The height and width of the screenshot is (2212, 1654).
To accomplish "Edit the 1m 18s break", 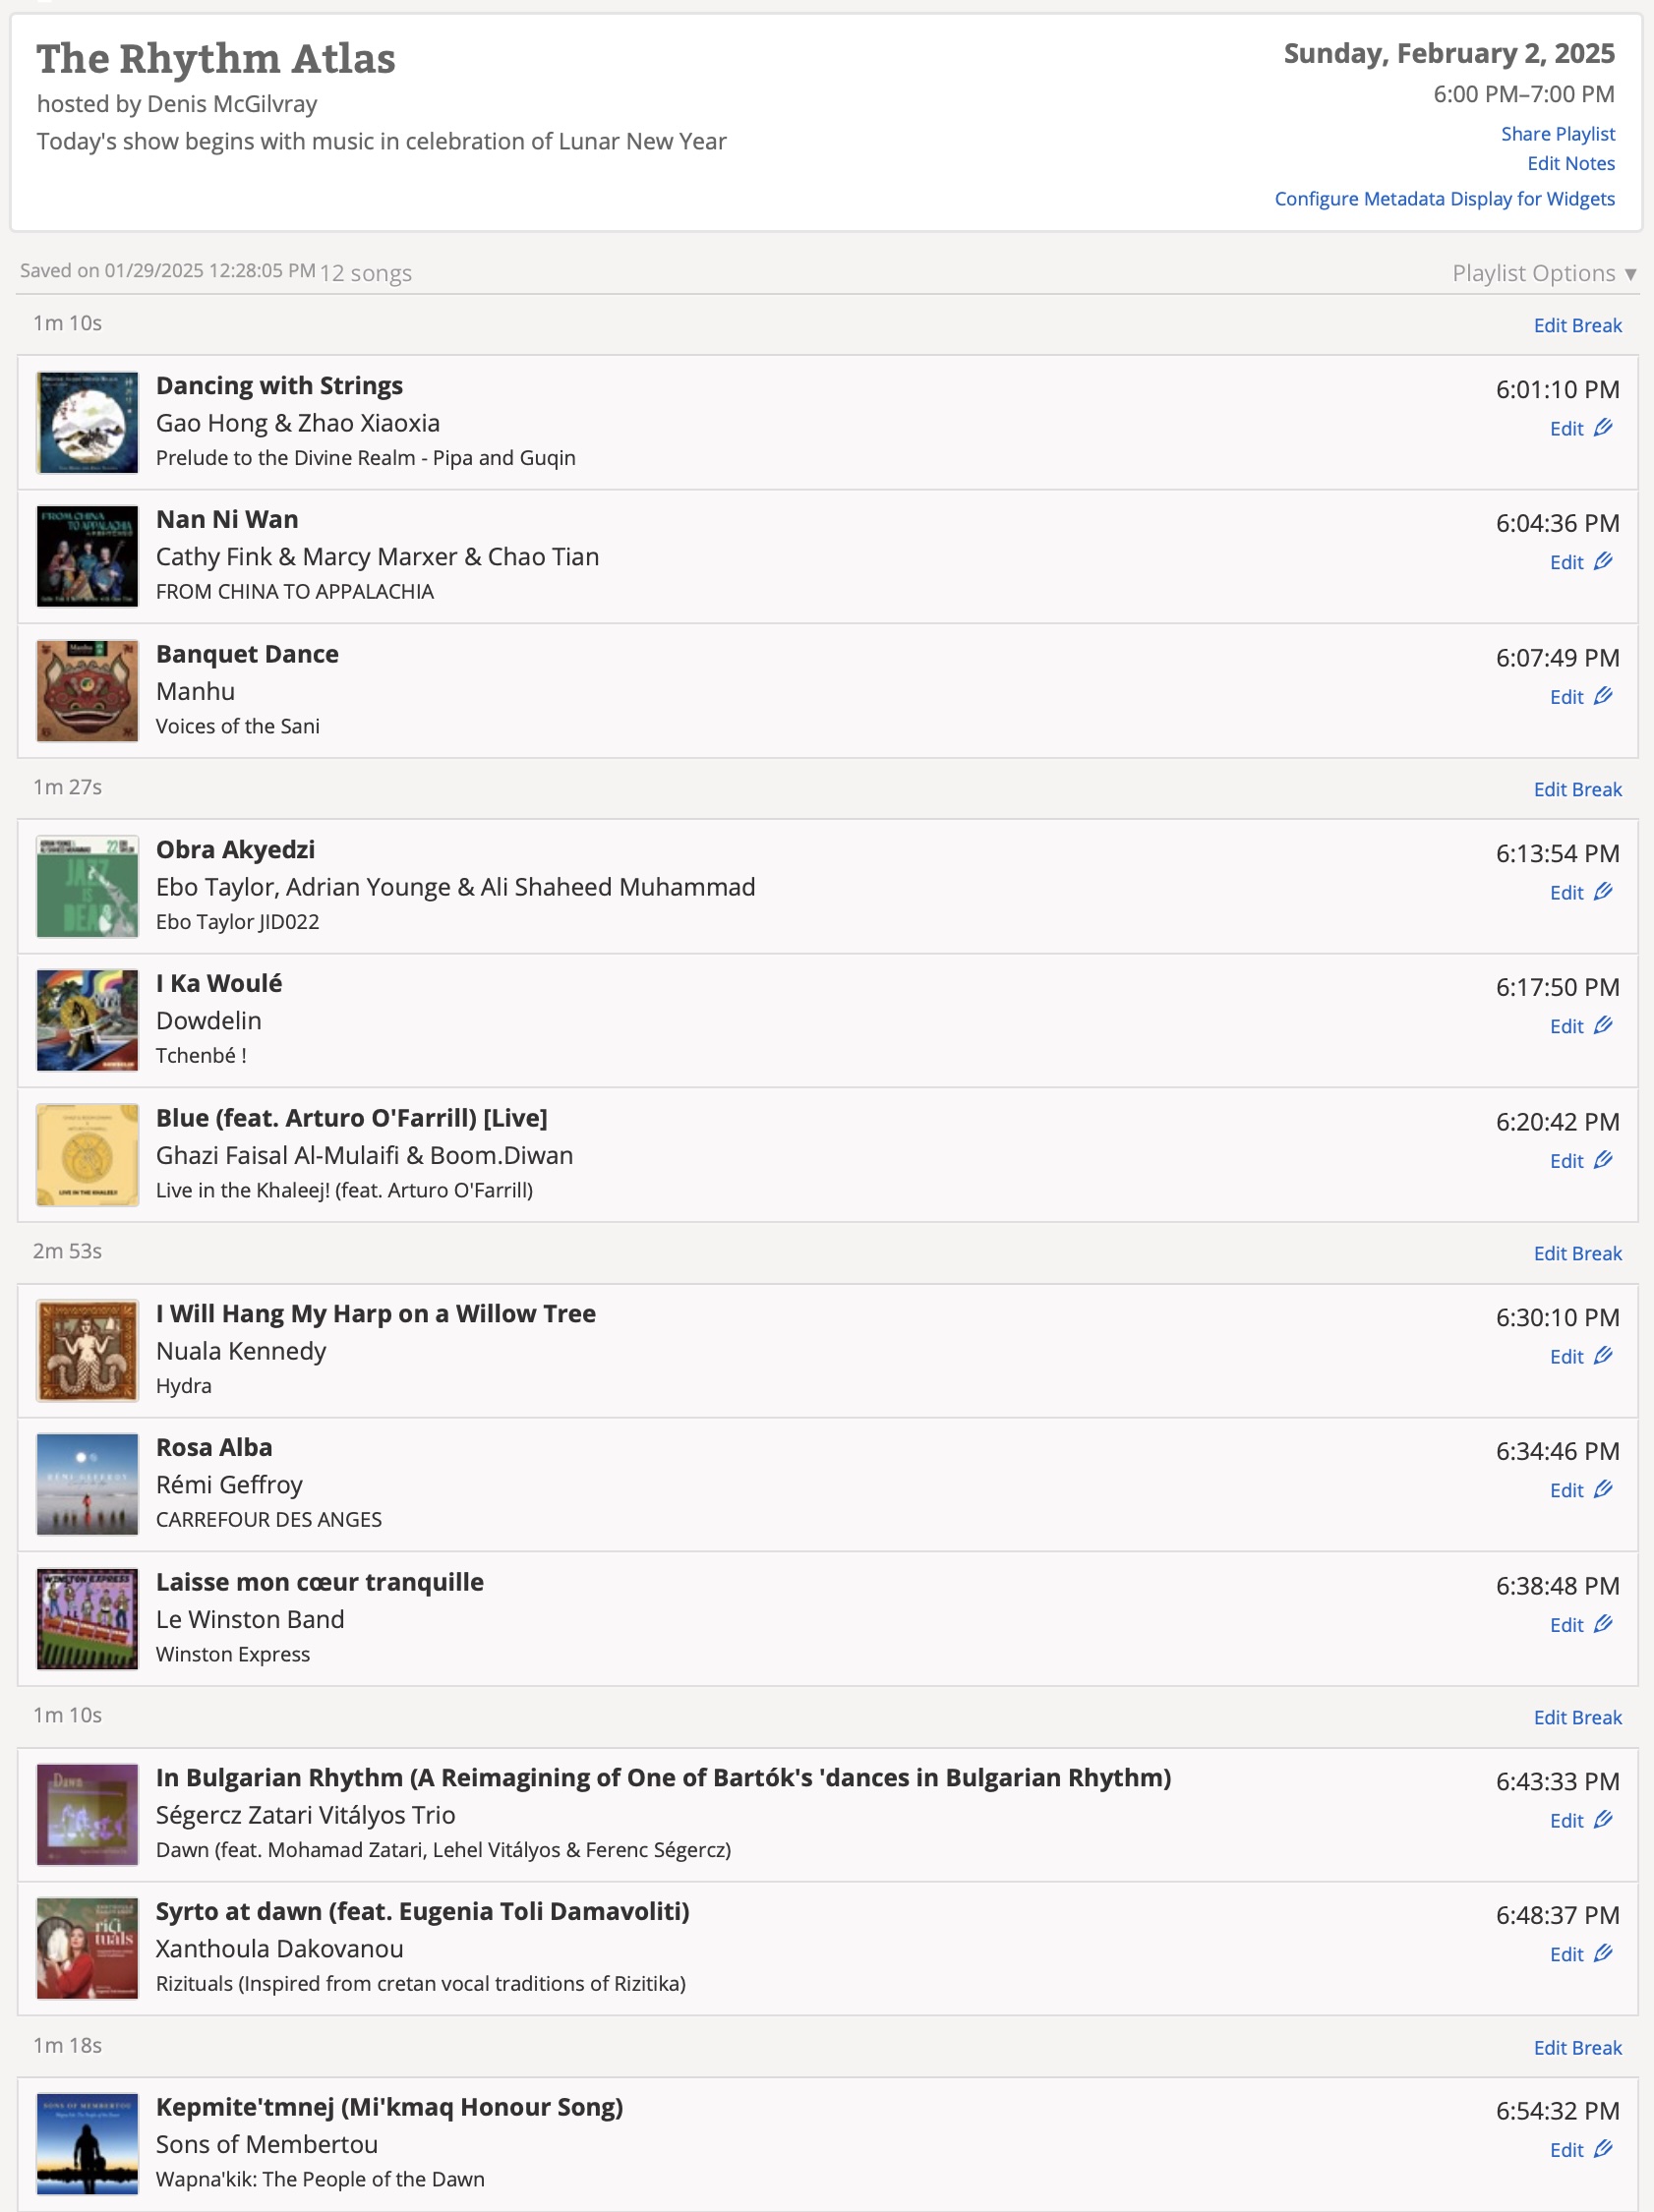I will (x=1577, y=2047).
